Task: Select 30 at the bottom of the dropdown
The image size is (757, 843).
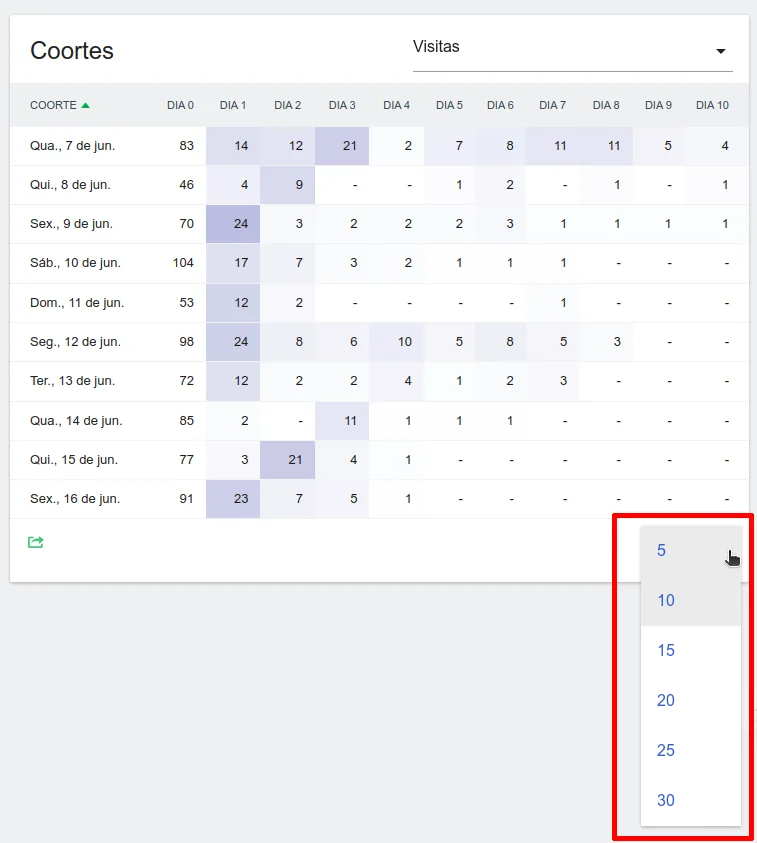Action: coord(666,800)
